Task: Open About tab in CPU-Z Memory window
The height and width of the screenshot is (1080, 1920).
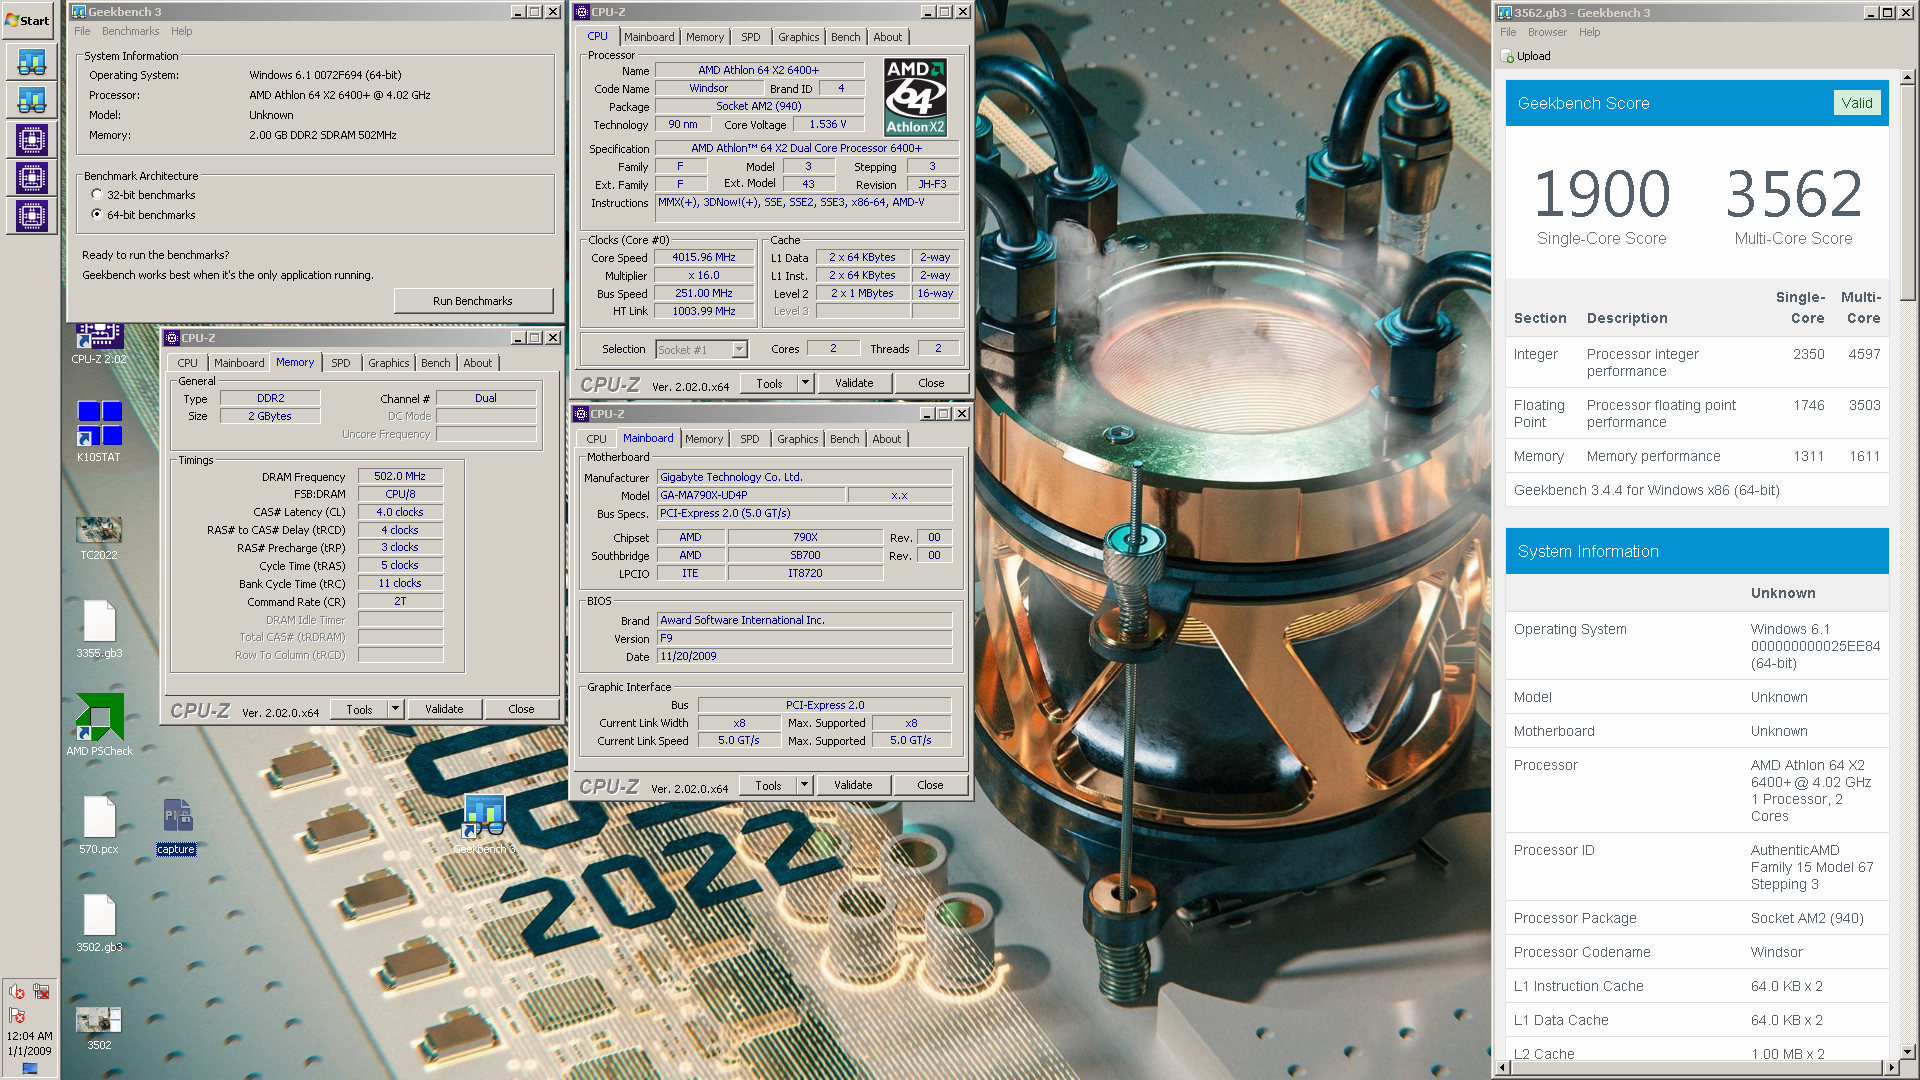Action: click(x=478, y=363)
